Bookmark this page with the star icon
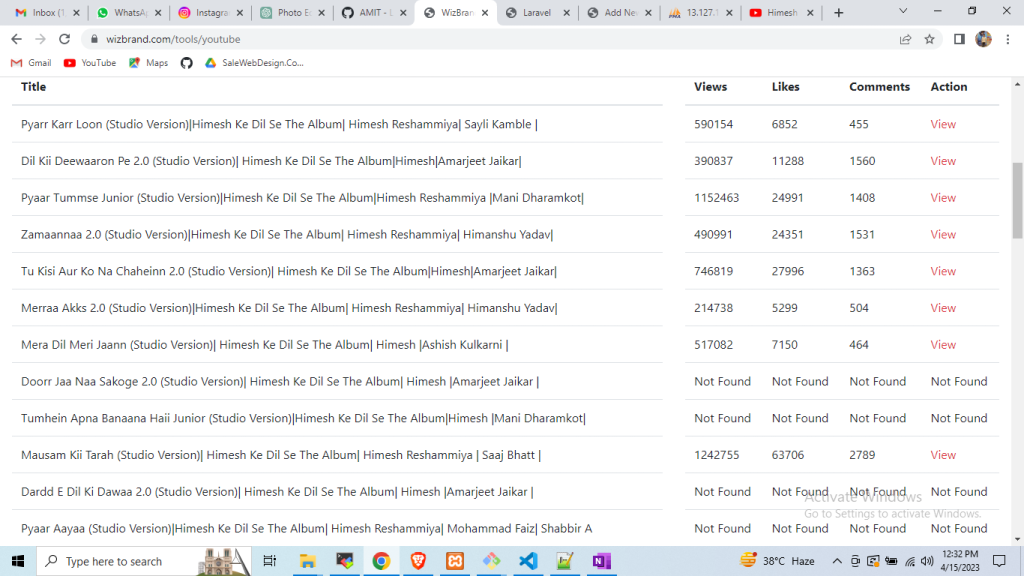The width and height of the screenshot is (1024, 576). (929, 39)
